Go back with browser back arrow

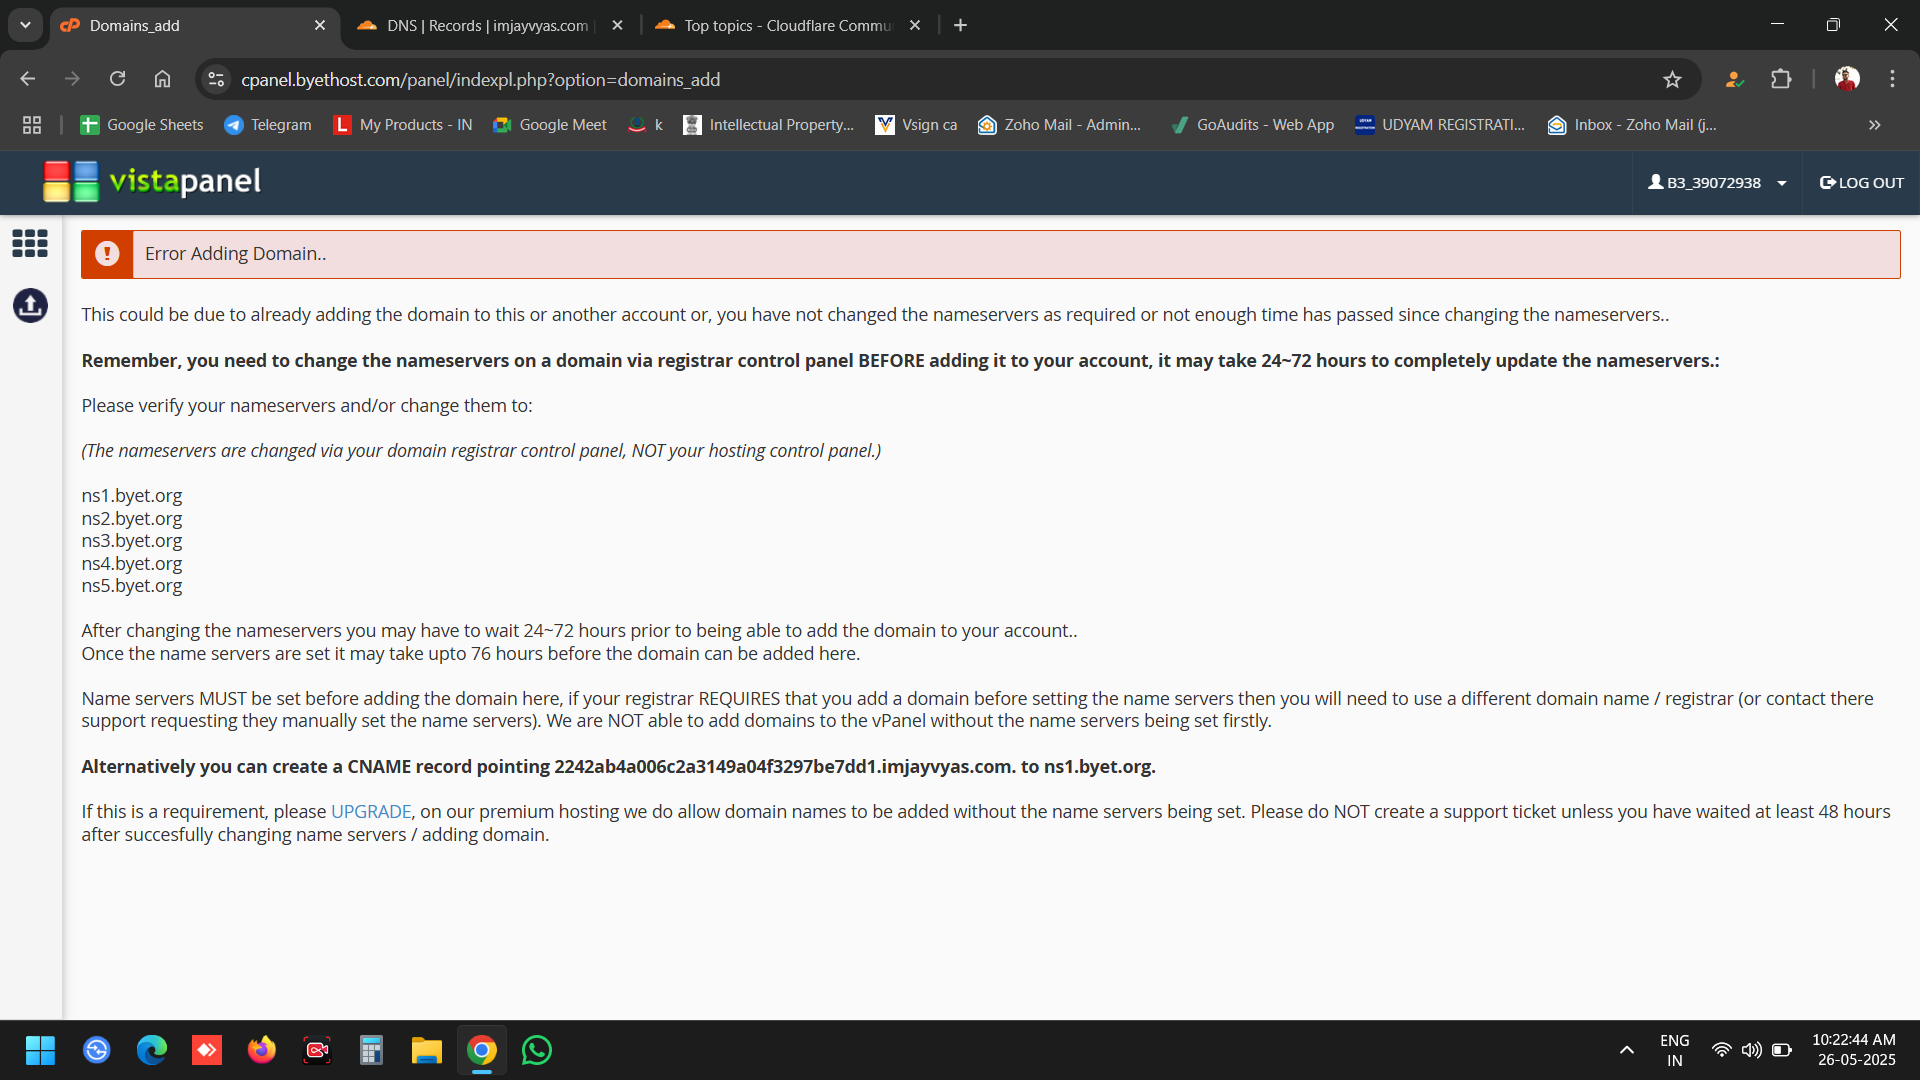[27, 79]
